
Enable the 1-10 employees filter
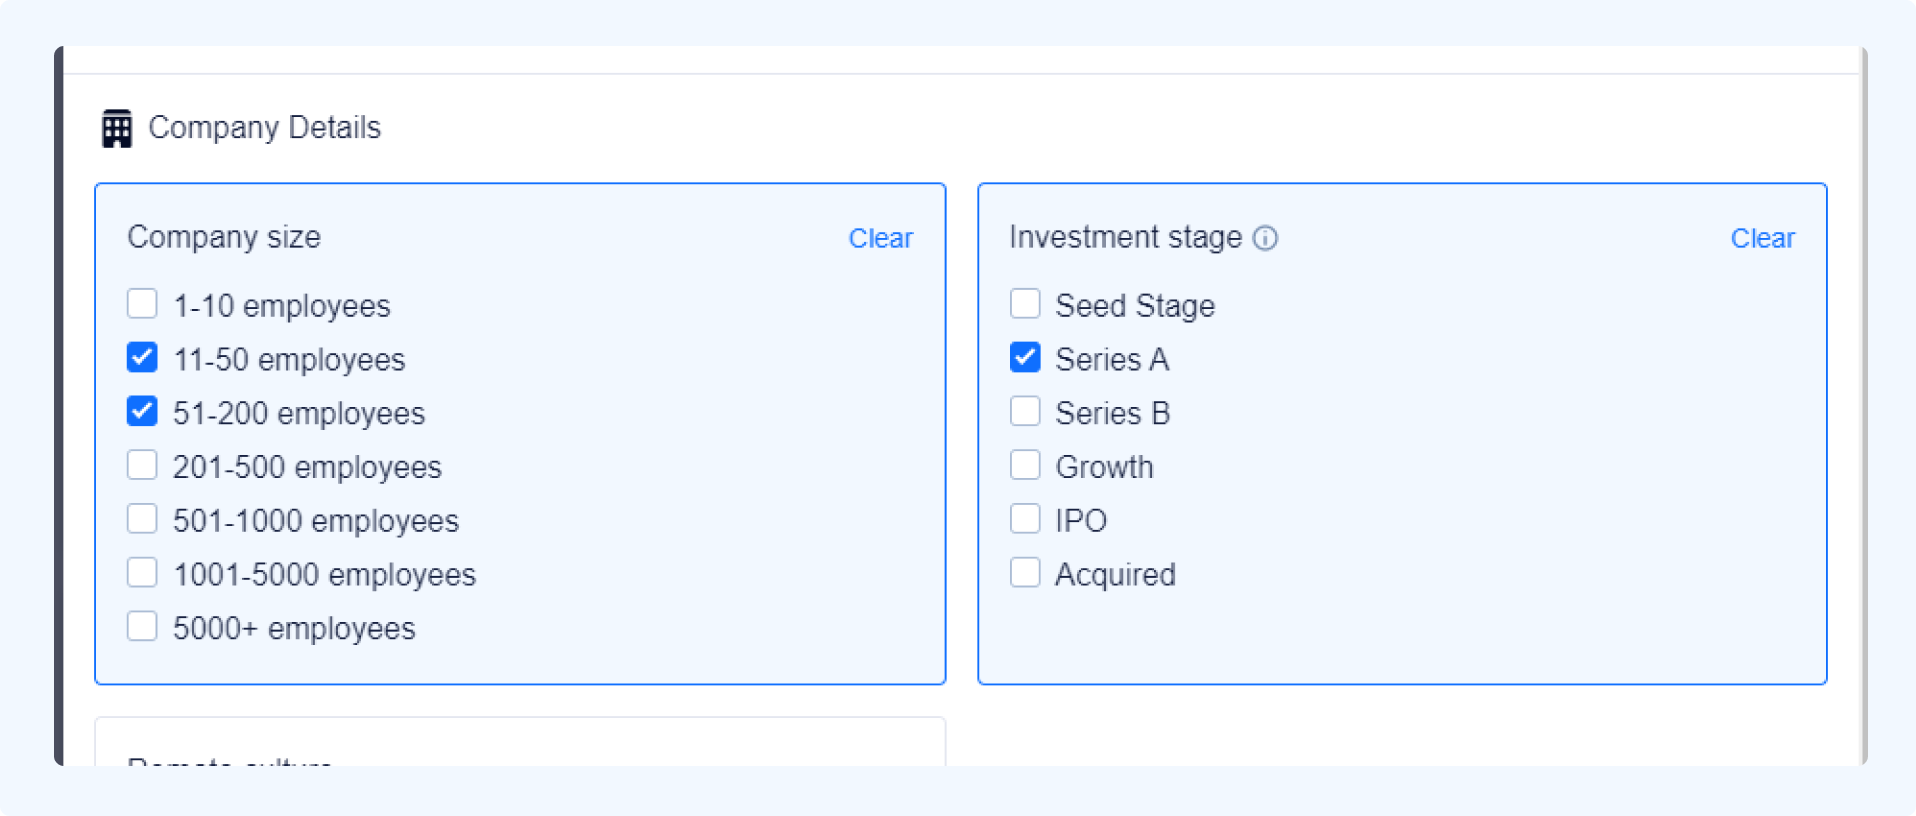[142, 302]
